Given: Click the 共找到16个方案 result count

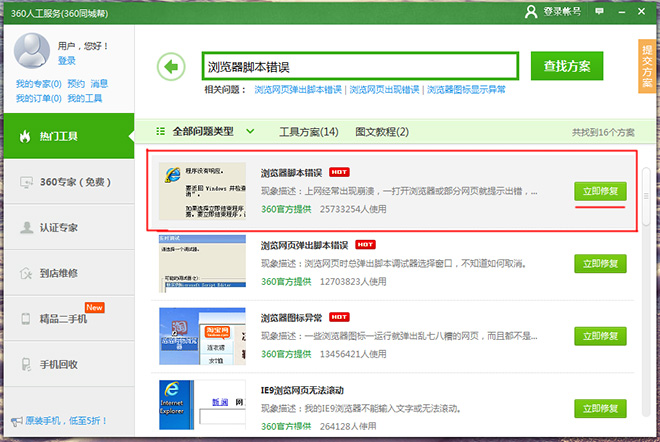Looking at the screenshot, I should pyautogui.click(x=603, y=132).
